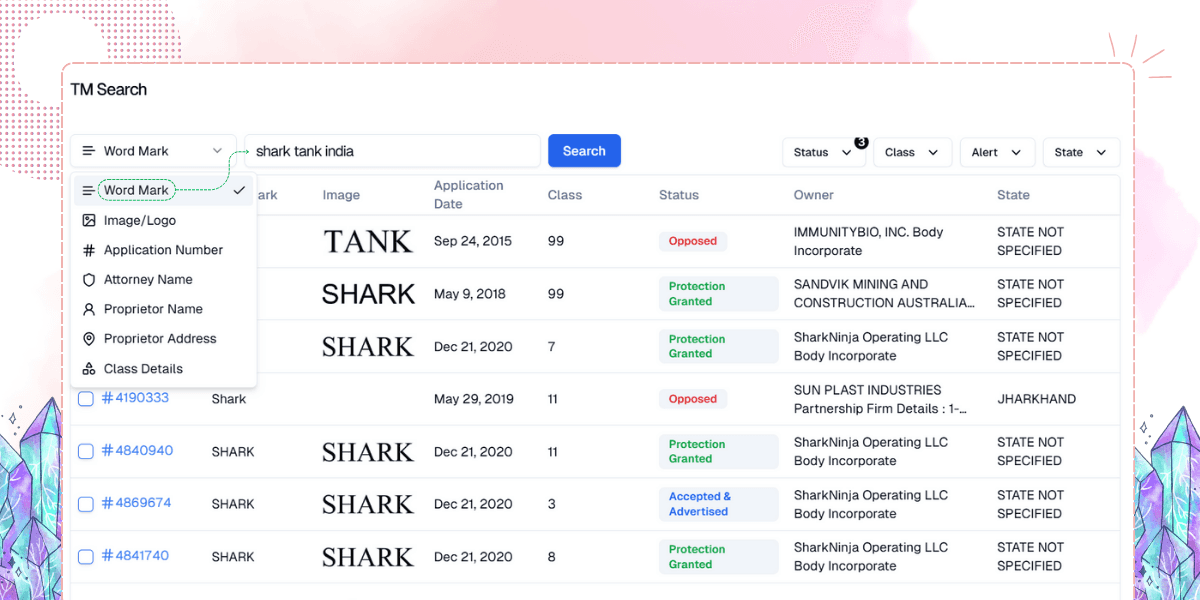Expand the State filter dropdown
The width and height of the screenshot is (1200, 600).
[1081, 152]
